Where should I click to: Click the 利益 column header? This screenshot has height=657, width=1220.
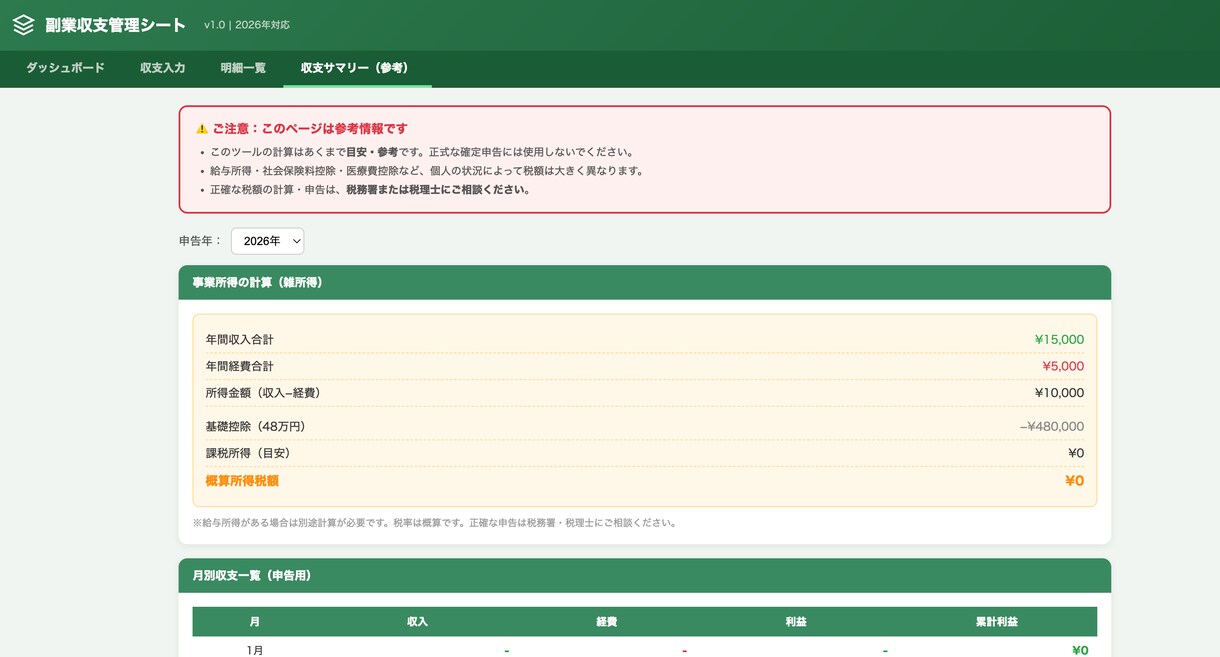[796, 622]
